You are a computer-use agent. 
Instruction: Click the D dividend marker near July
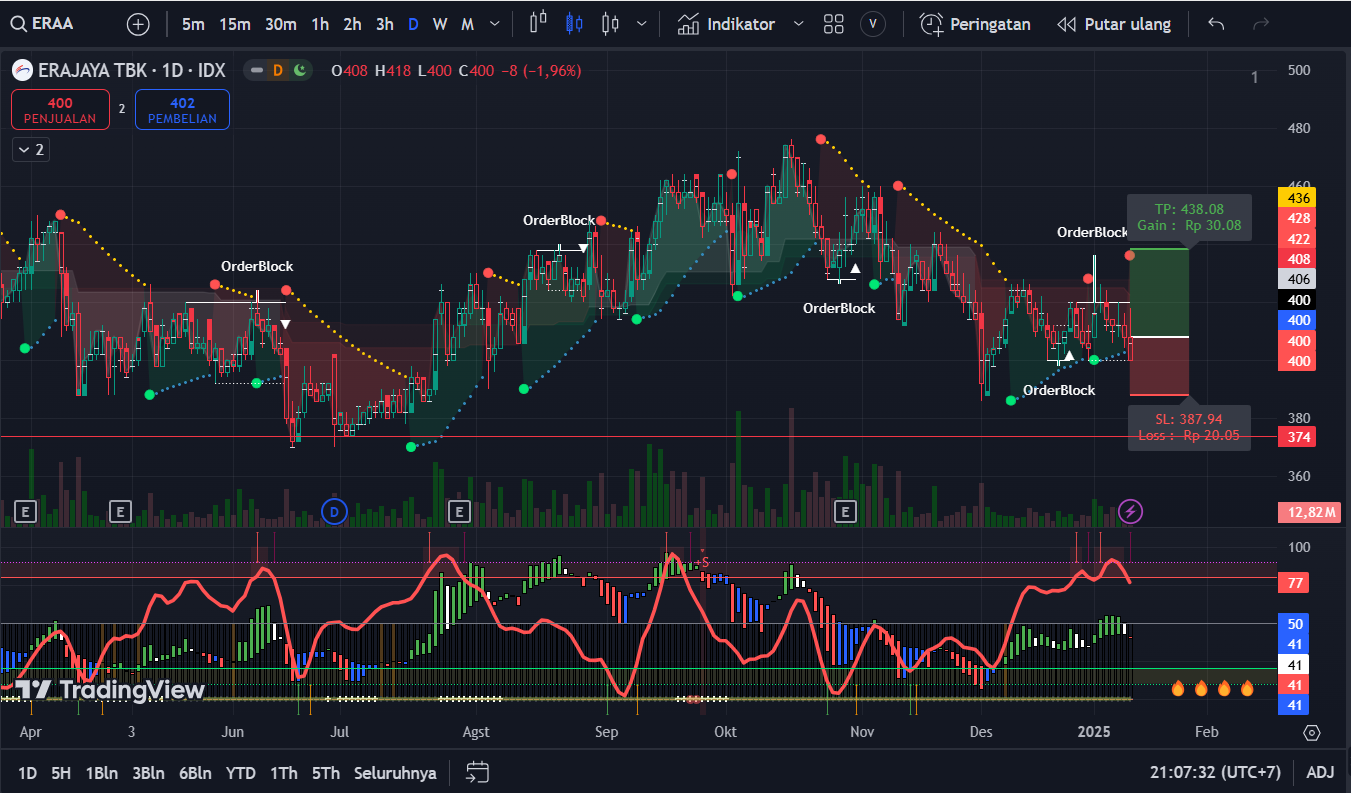334,512
